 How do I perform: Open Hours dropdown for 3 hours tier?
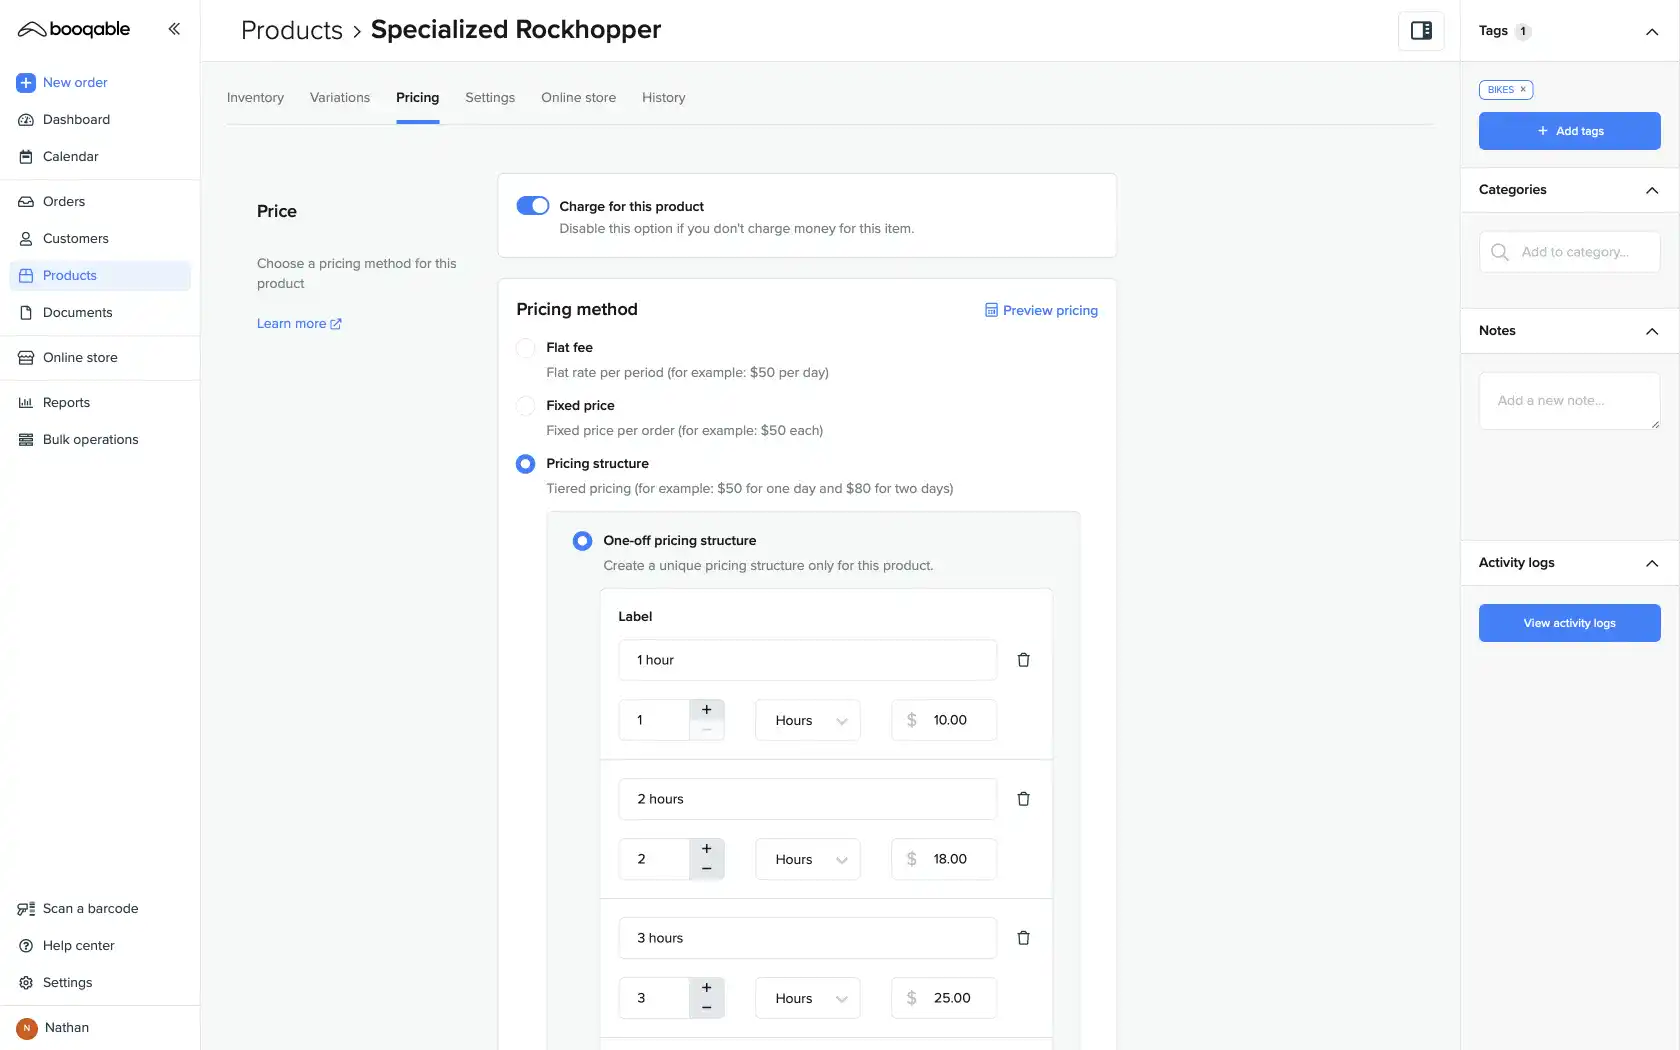(807, 998)
